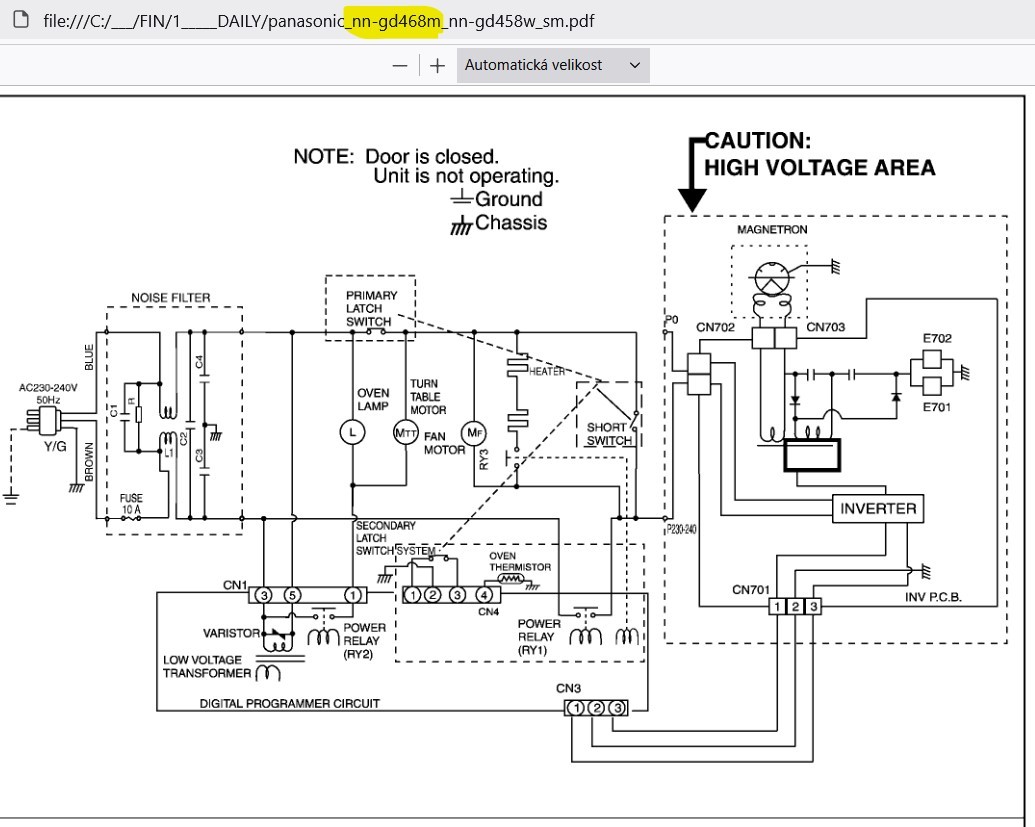Click the oven lamp L circle symbol
The height and width of the screenshot is (827, 1035).
[352, 432]
